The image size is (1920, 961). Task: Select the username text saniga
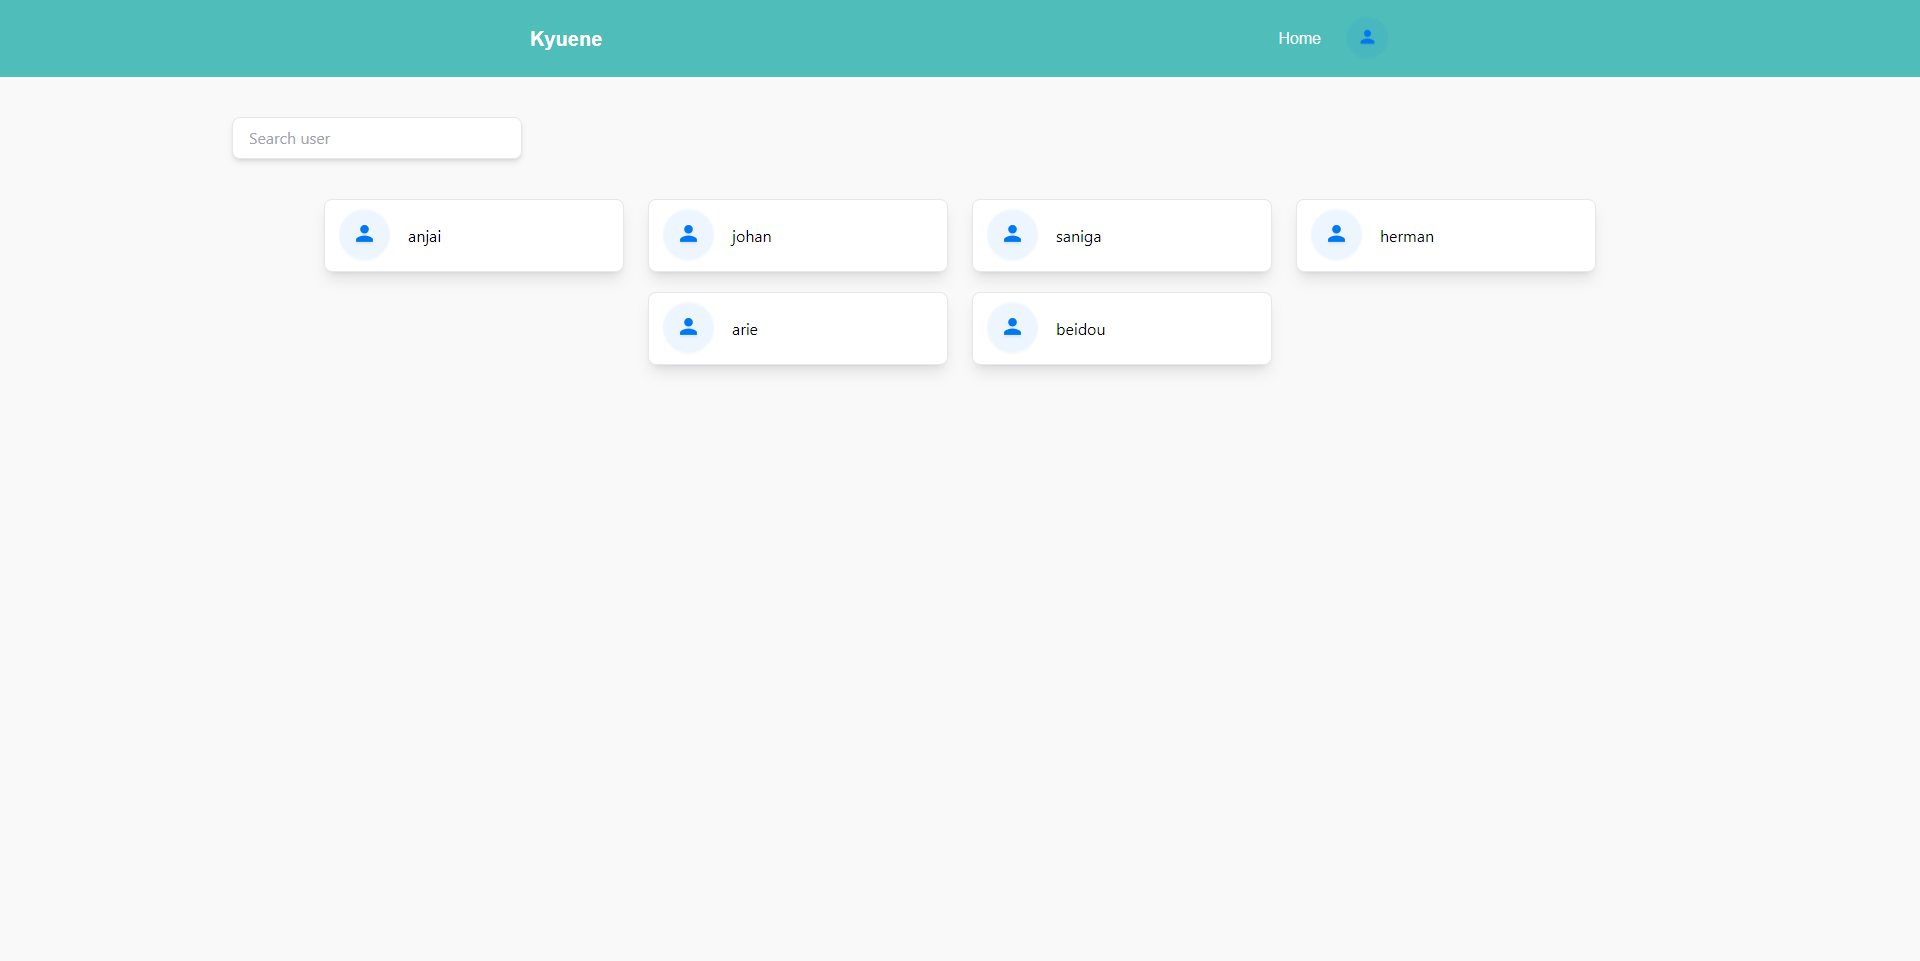coord(1078,237)
